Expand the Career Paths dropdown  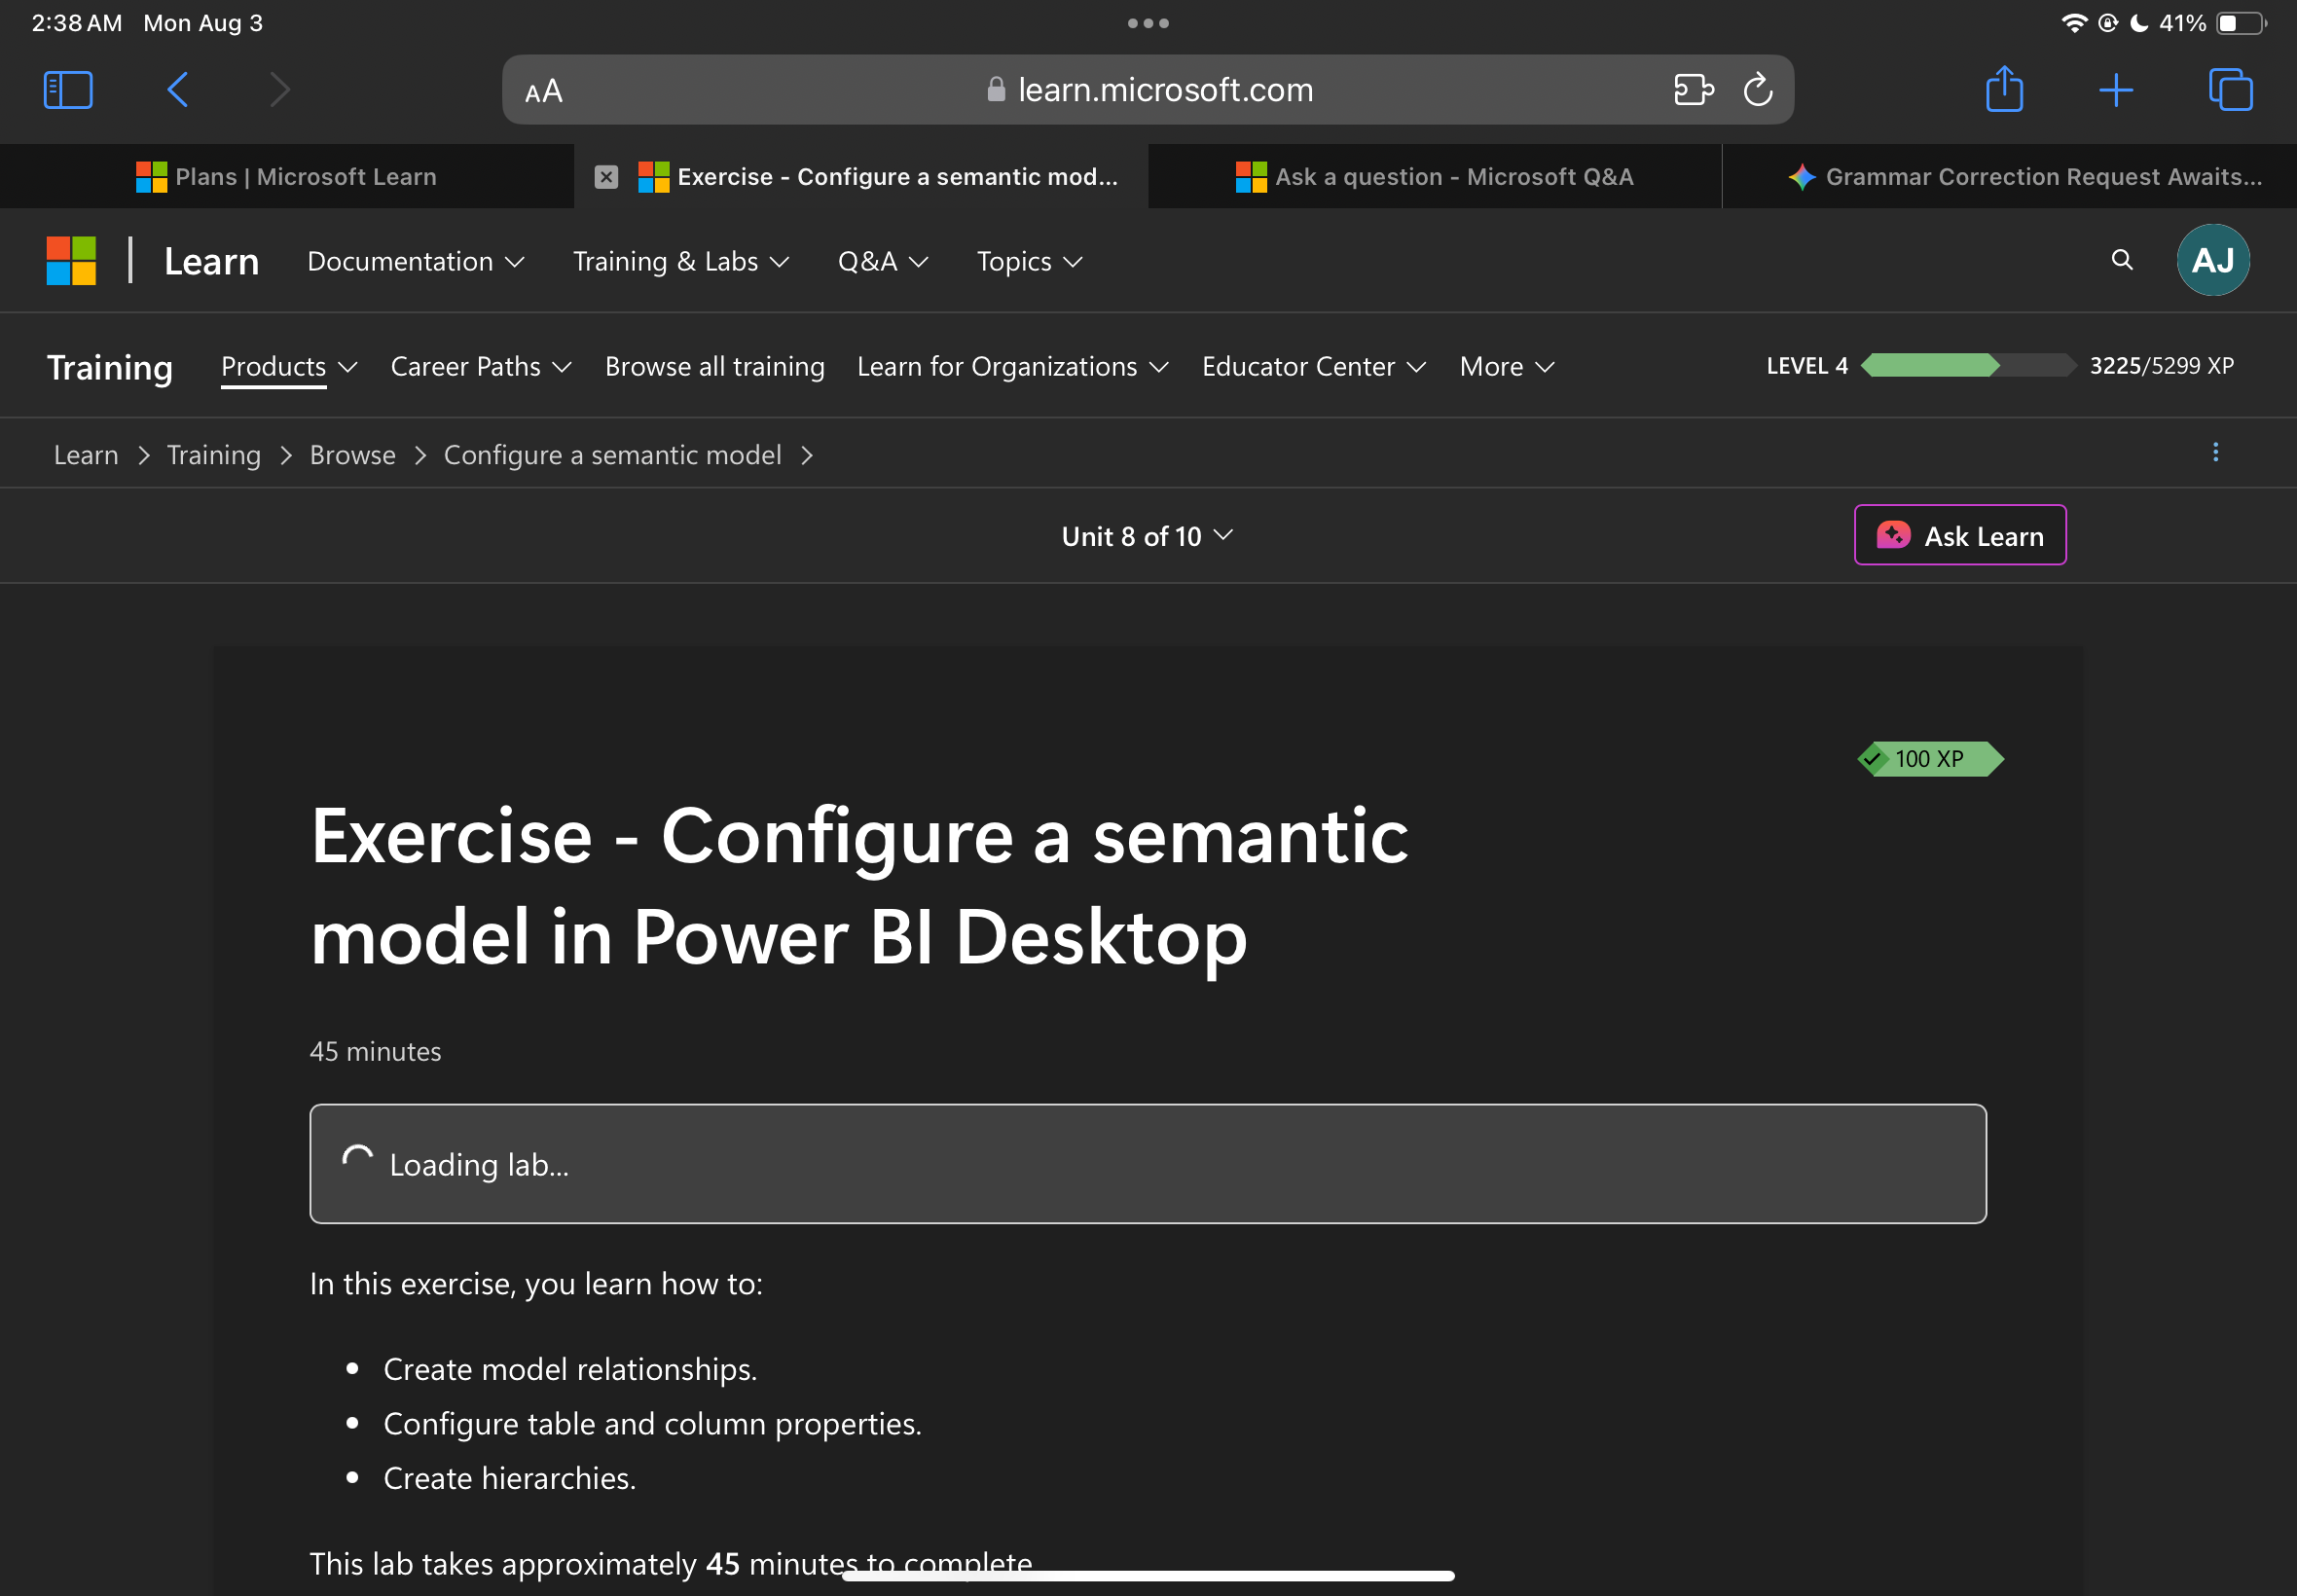click(x=481, y=367)
